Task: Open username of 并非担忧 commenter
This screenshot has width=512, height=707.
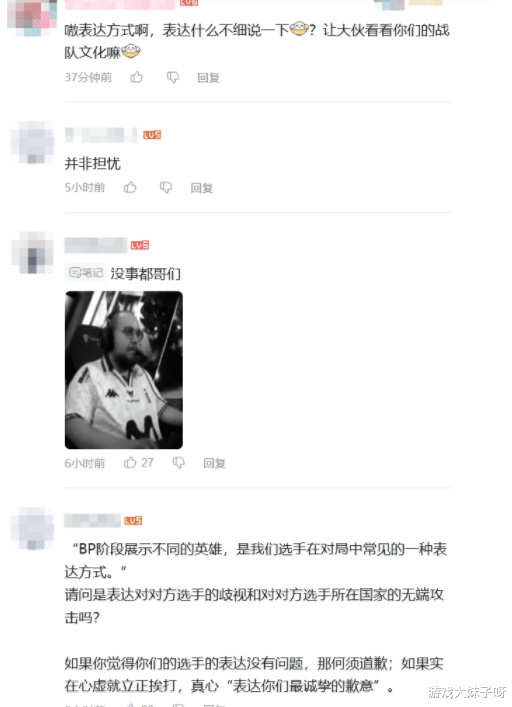Action: (x=101, y=135)
